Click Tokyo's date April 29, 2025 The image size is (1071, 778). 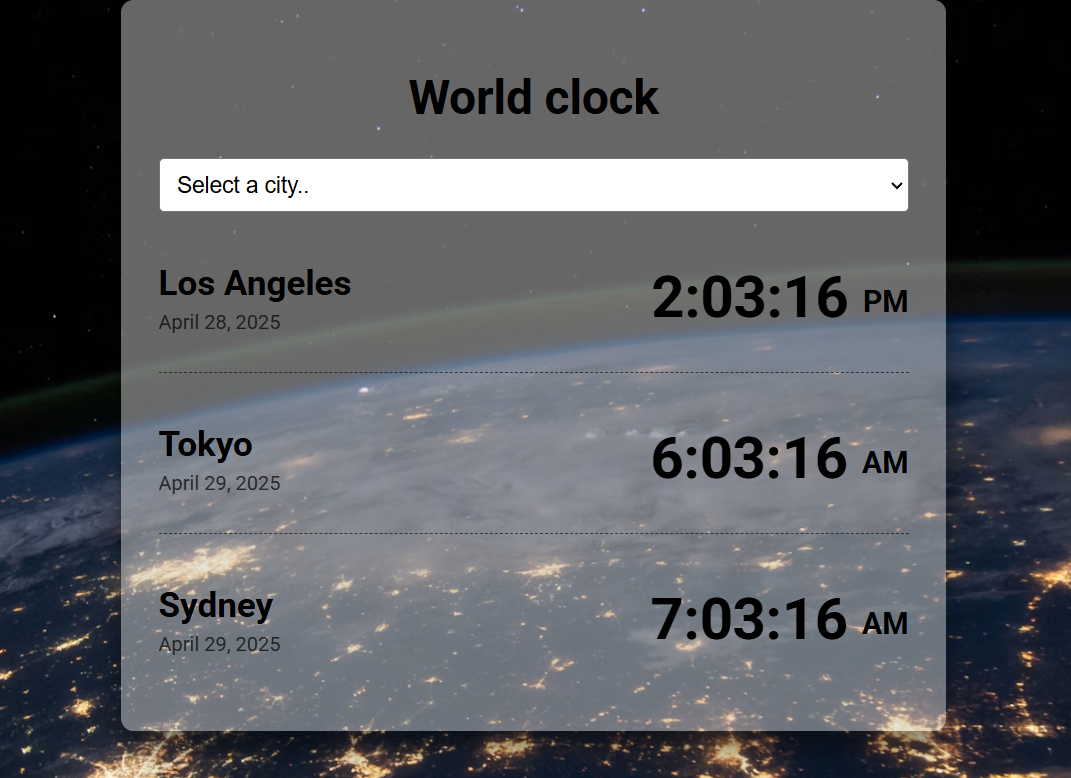click(x=219, y=483)
